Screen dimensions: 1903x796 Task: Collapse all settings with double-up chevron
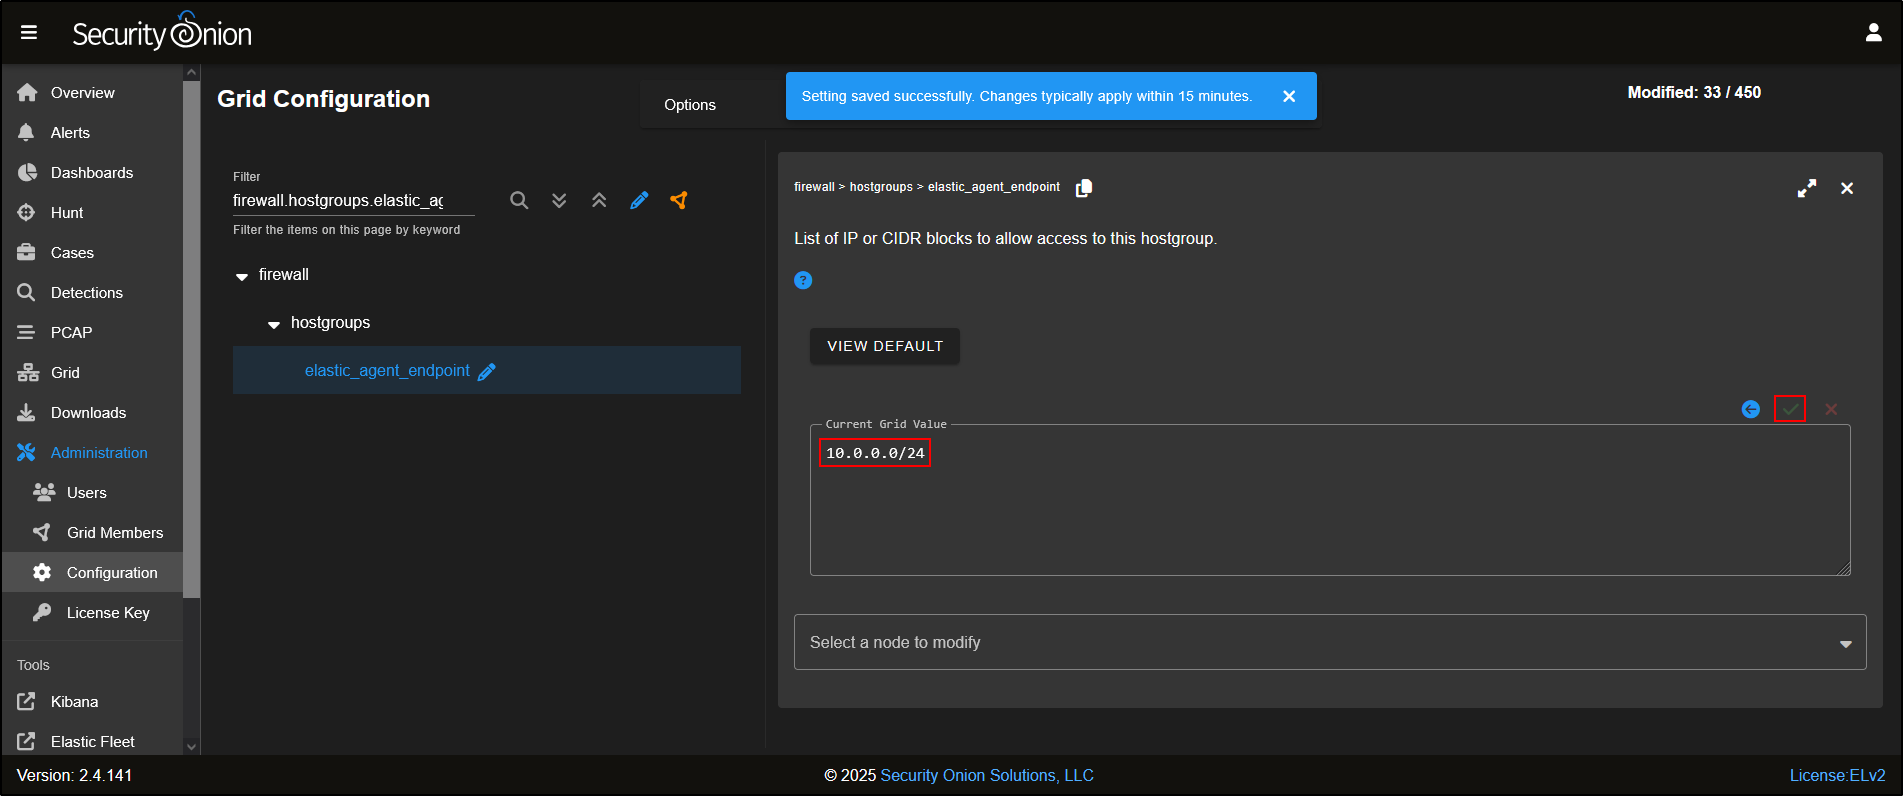click(599, 200)
